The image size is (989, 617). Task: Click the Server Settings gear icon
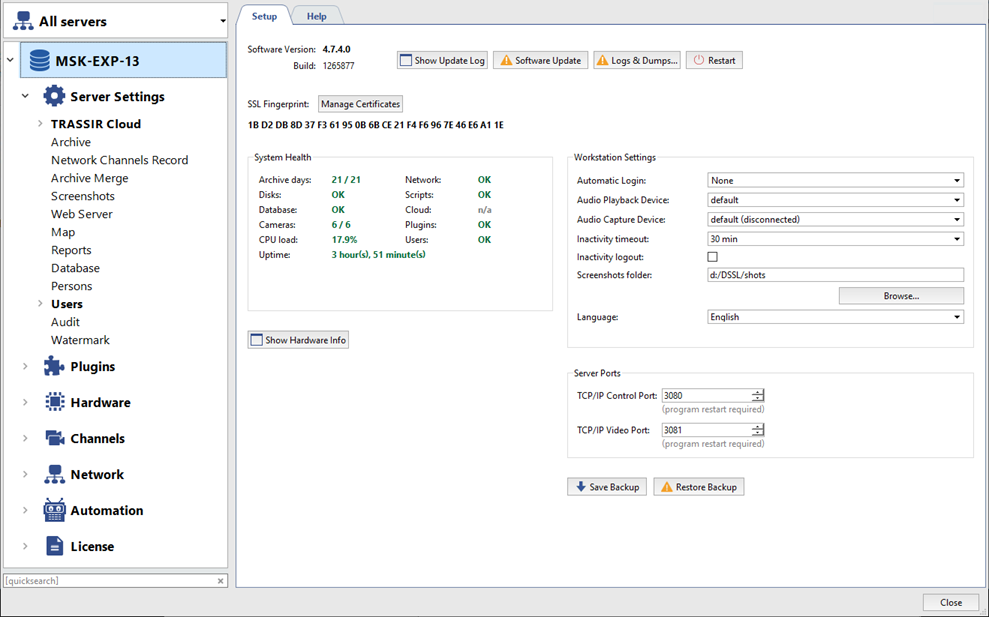(54, 97)
